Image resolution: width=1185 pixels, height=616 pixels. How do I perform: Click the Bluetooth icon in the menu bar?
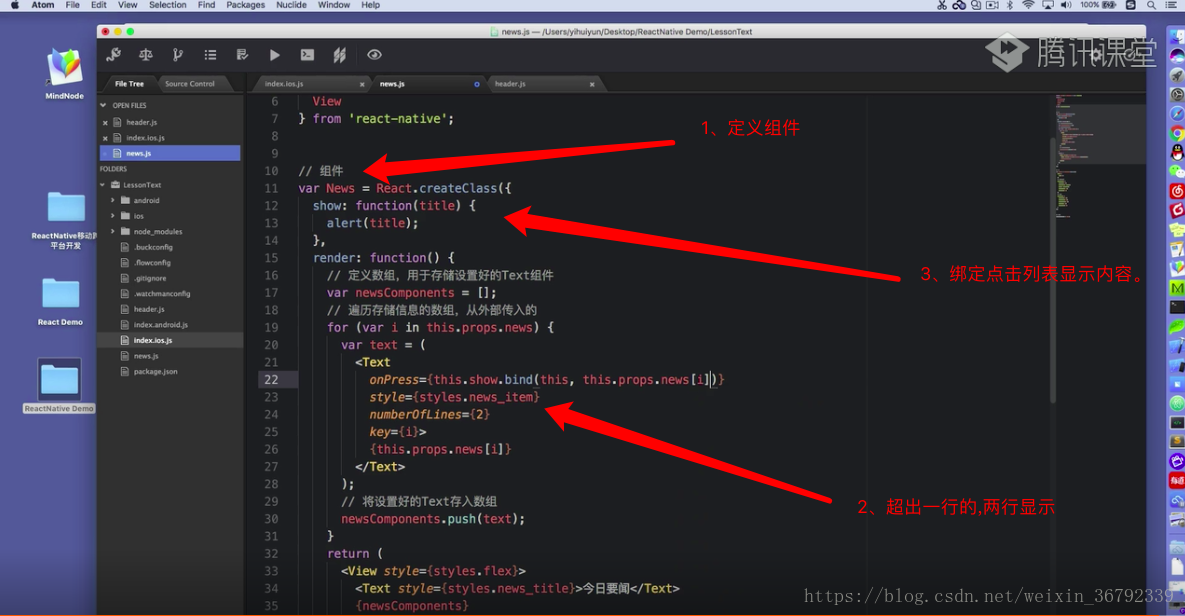1010,5
